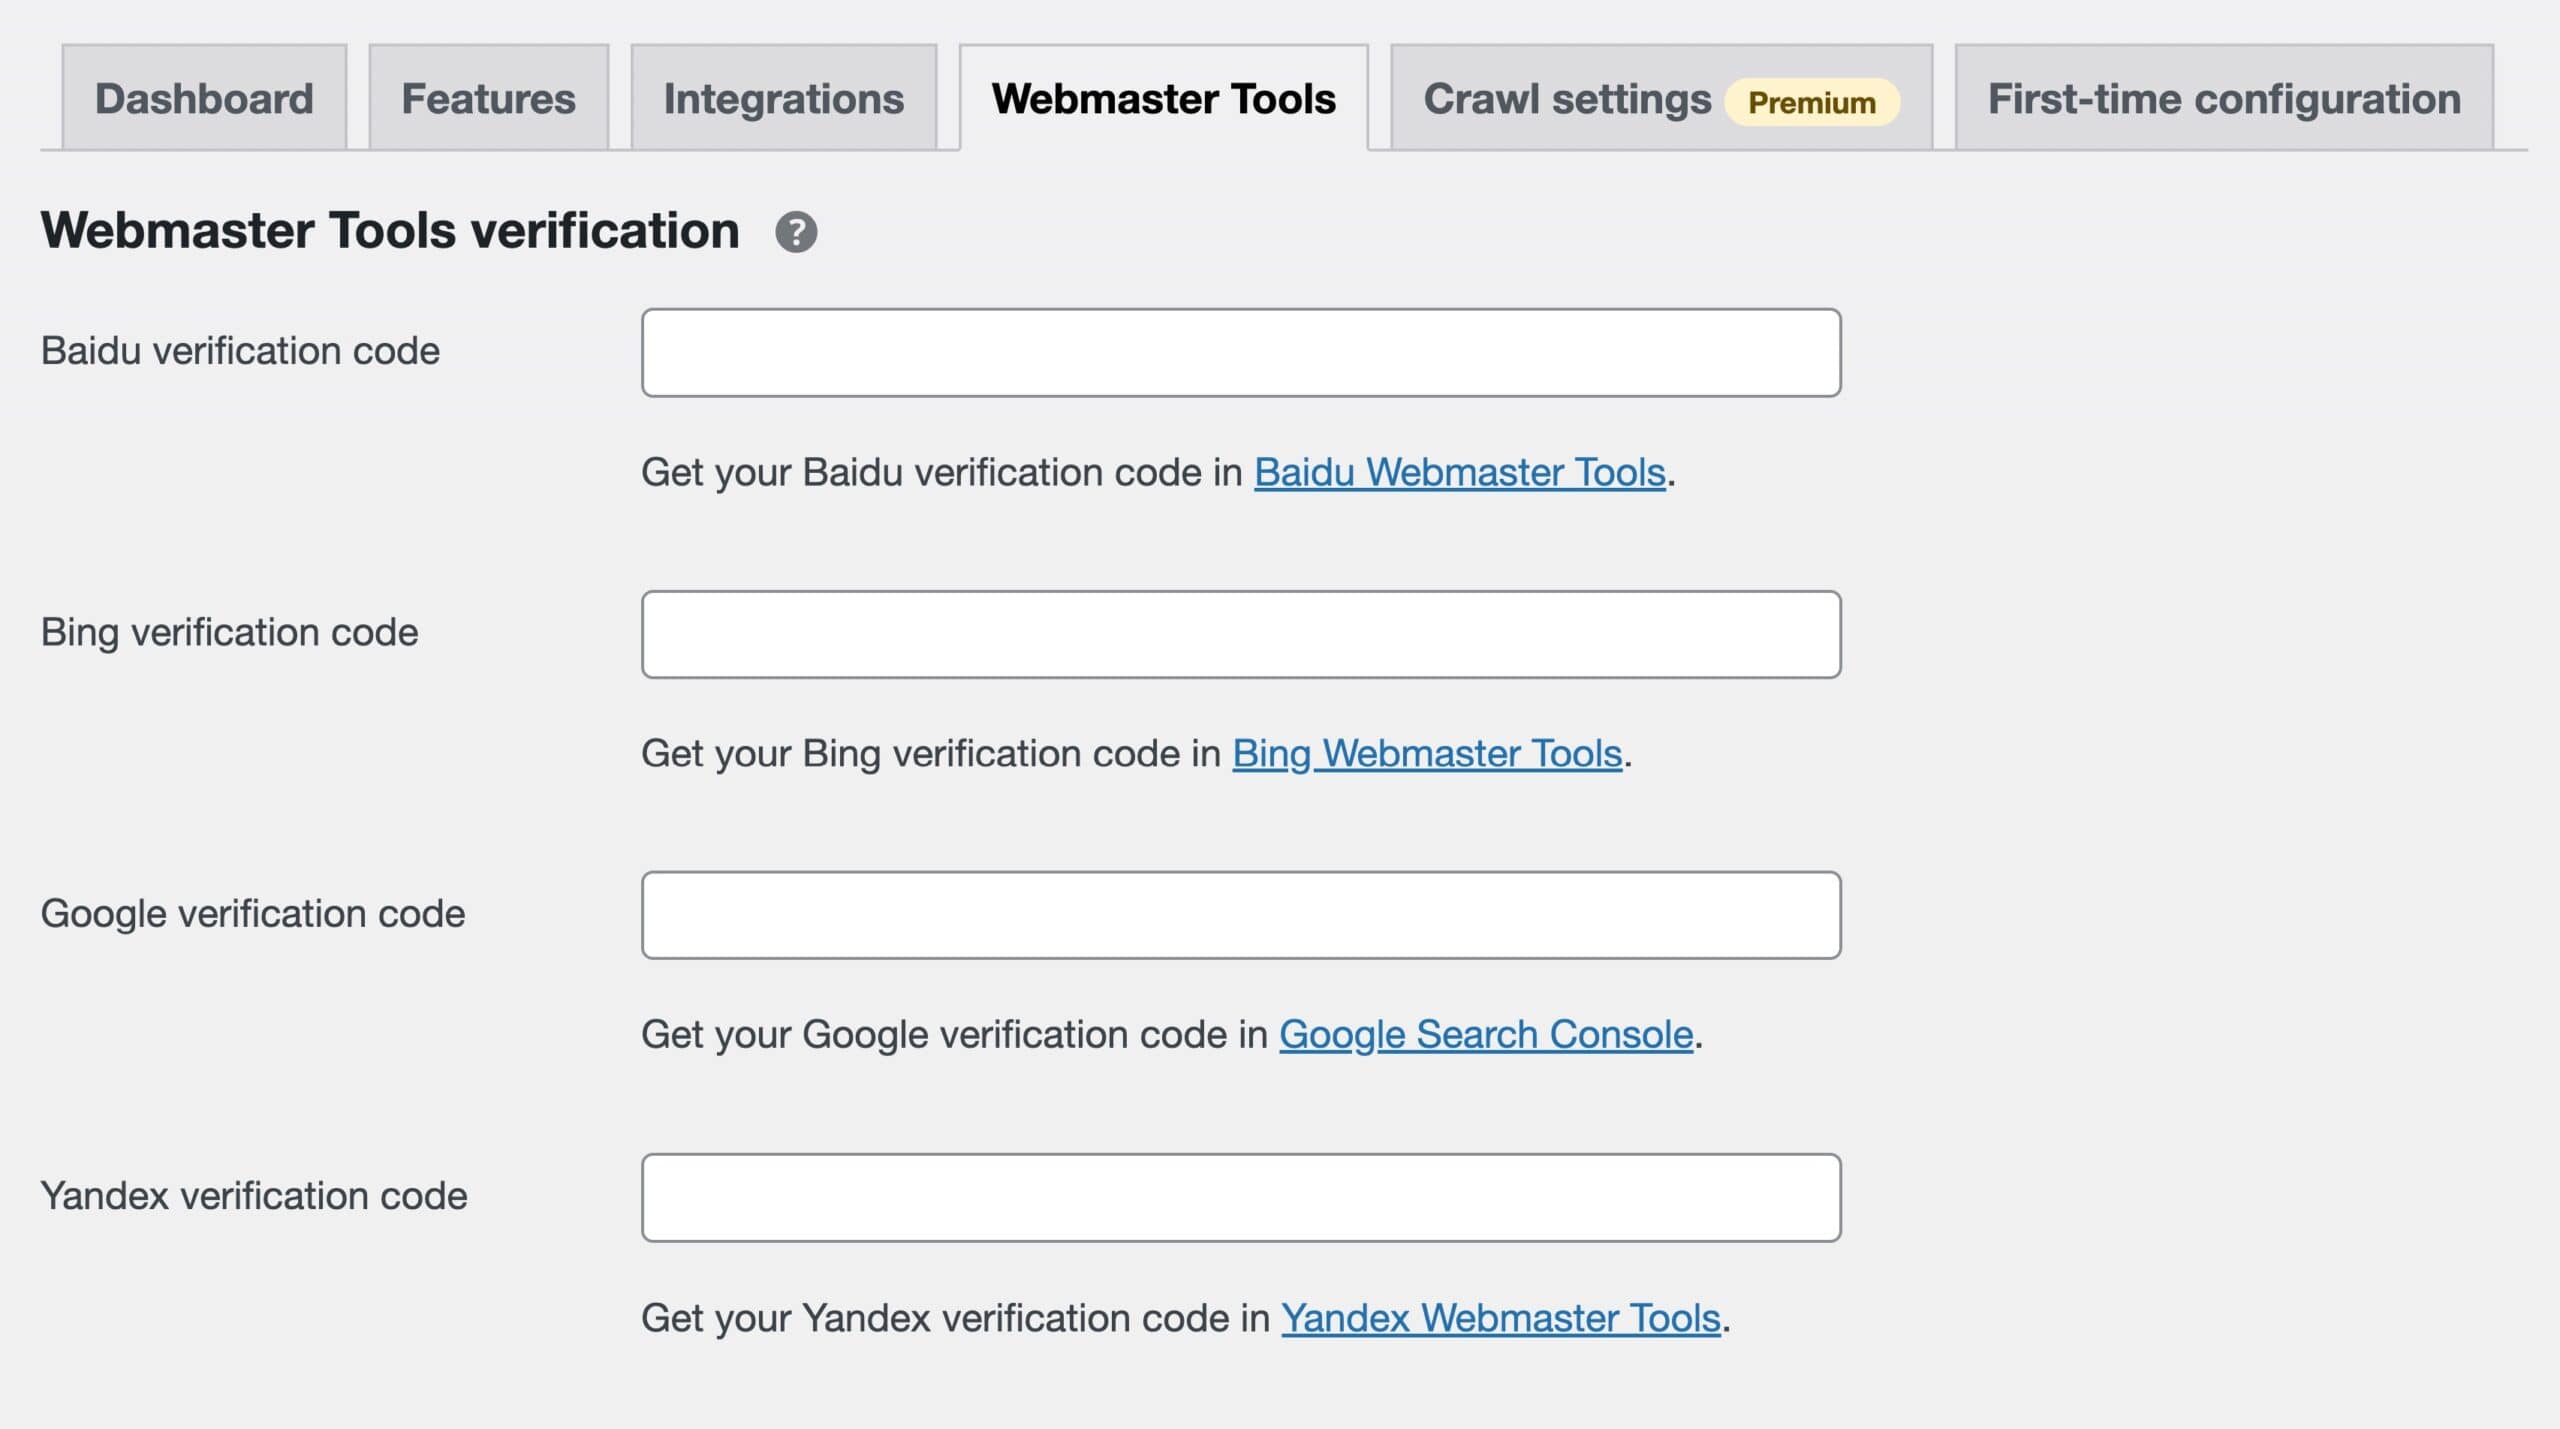Screen dimensions: 2560x1429
Task: Open the Yandex Webmaster Tools link
Action: click(x=1501, y=1318)
